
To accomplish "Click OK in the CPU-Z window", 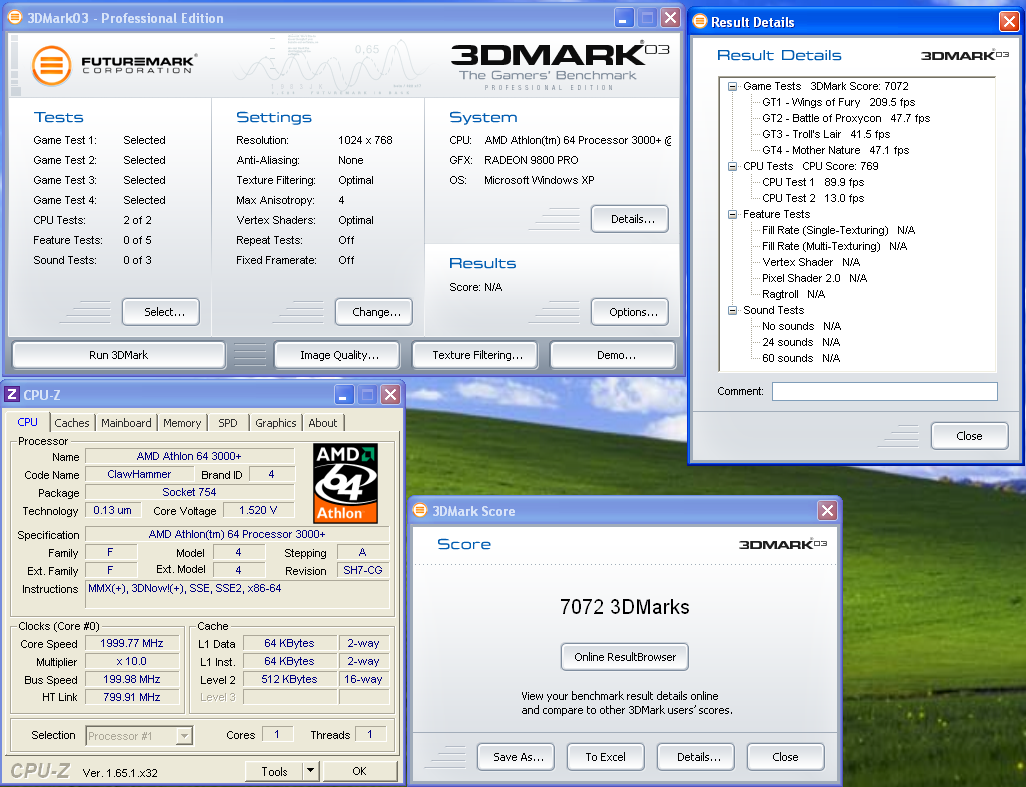I will (359, 771).
